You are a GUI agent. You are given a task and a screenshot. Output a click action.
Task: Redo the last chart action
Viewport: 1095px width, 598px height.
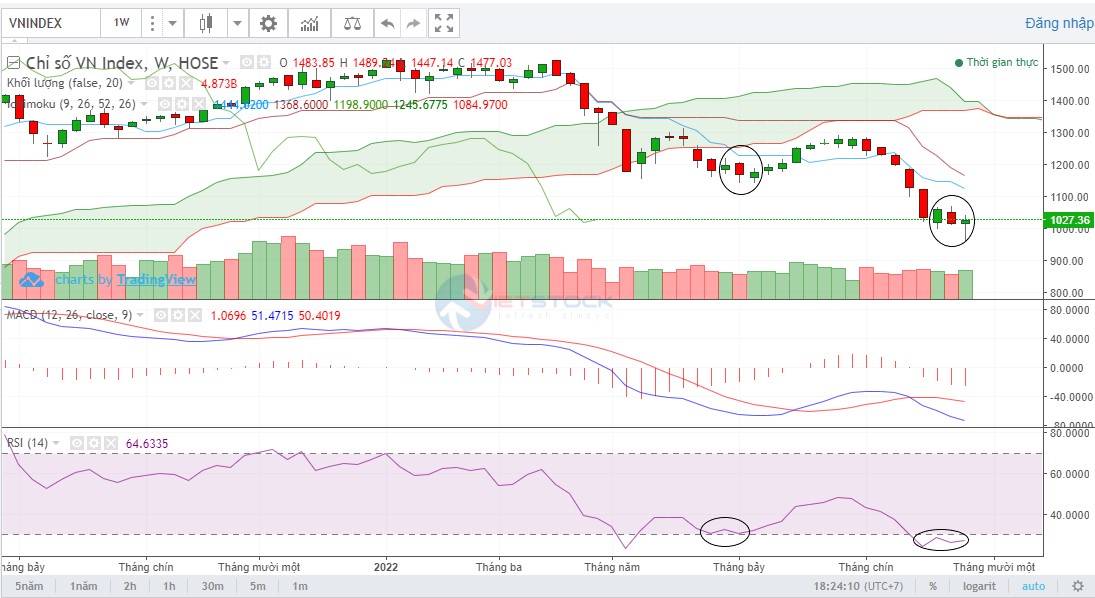click(412, 22)
